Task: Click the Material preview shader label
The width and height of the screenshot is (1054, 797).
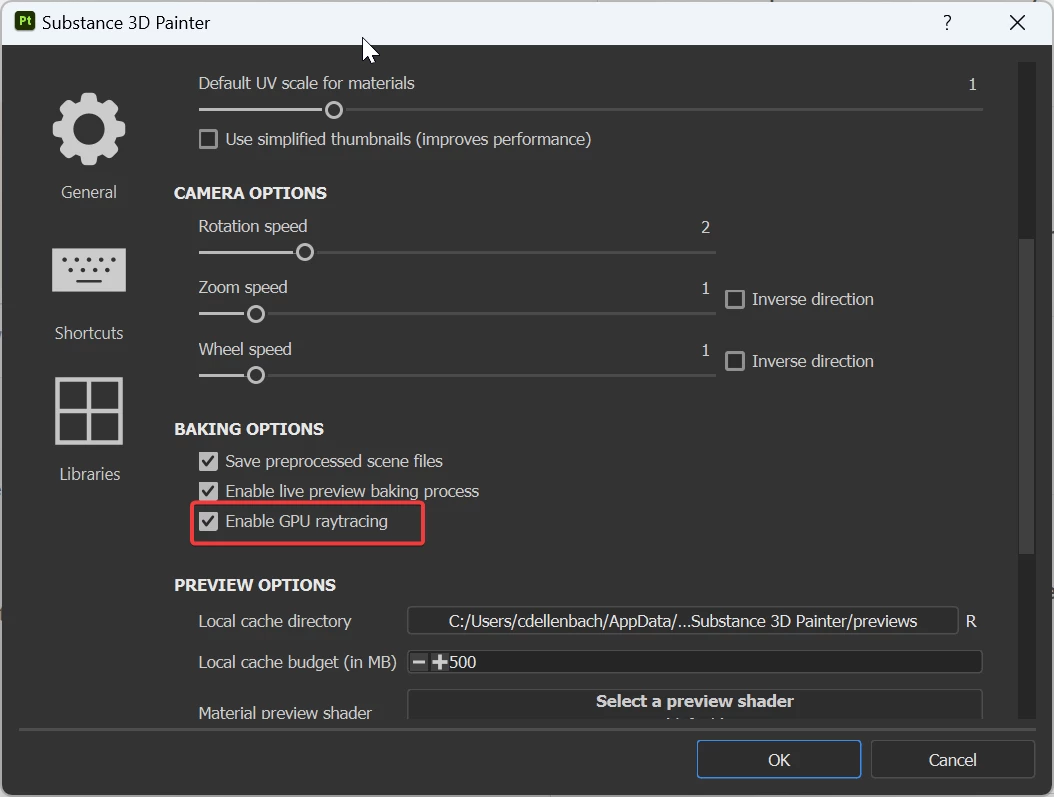Action: pyautogui.click(x=285, y=712)
